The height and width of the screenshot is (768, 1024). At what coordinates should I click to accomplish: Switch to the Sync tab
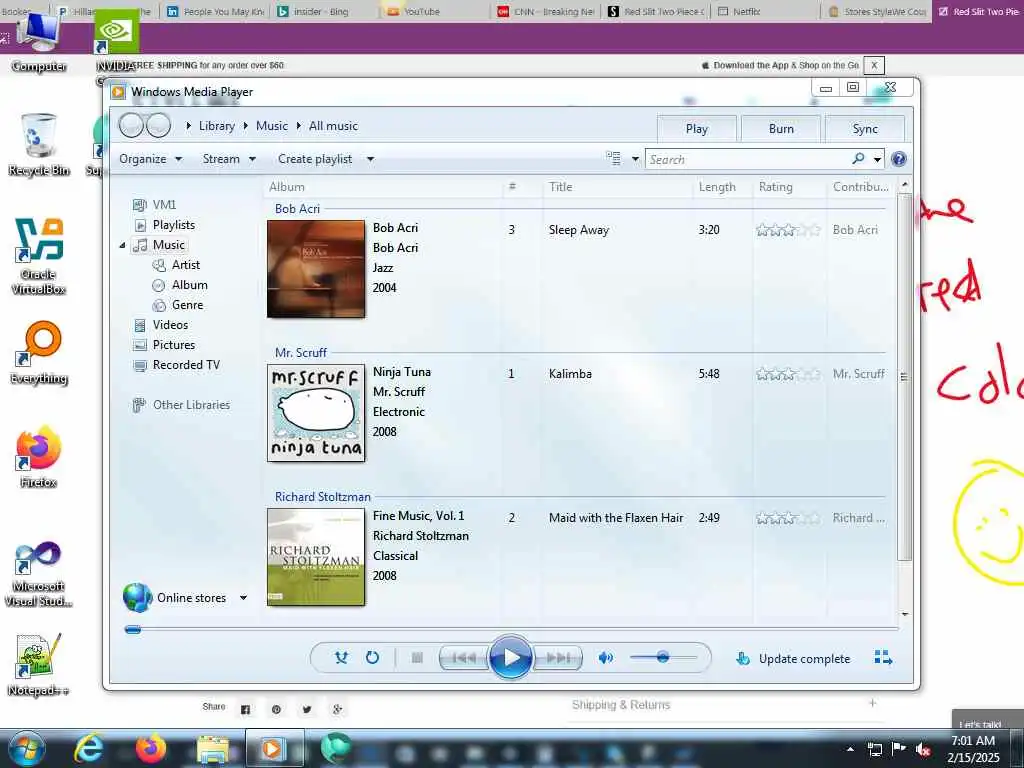(865, 129)
